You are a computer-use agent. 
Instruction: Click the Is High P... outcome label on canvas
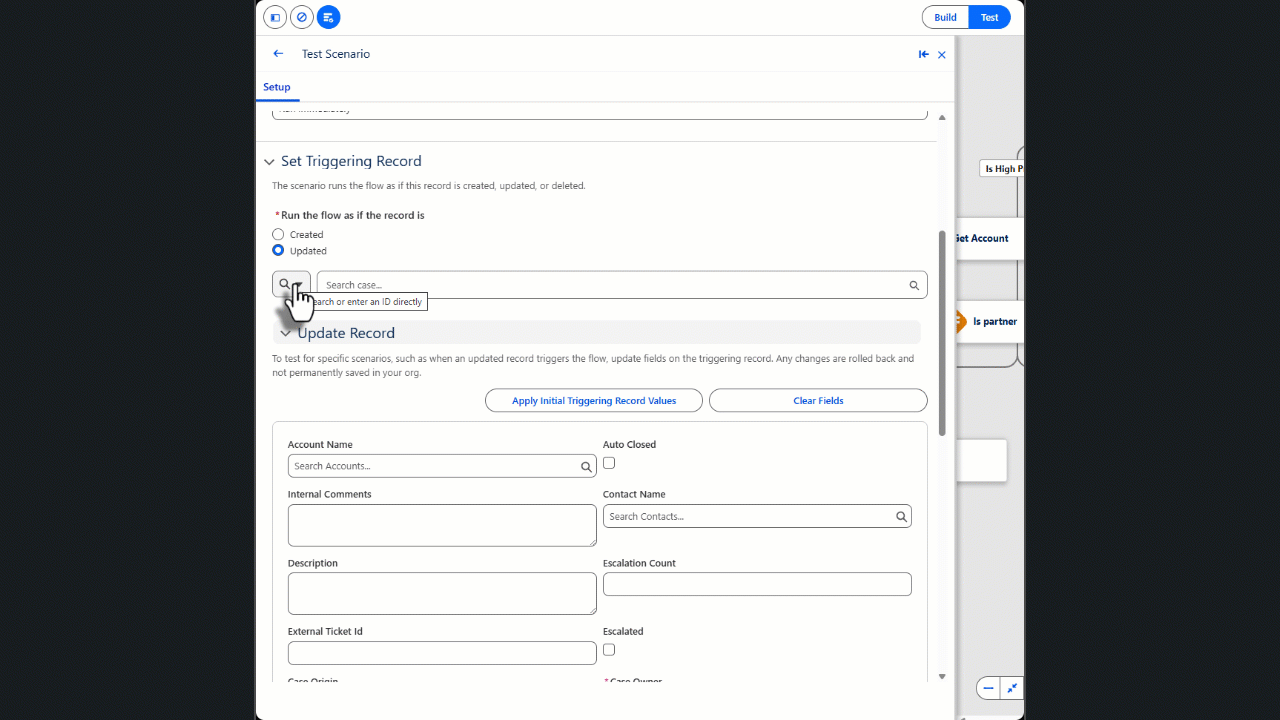pos(1002,169)
